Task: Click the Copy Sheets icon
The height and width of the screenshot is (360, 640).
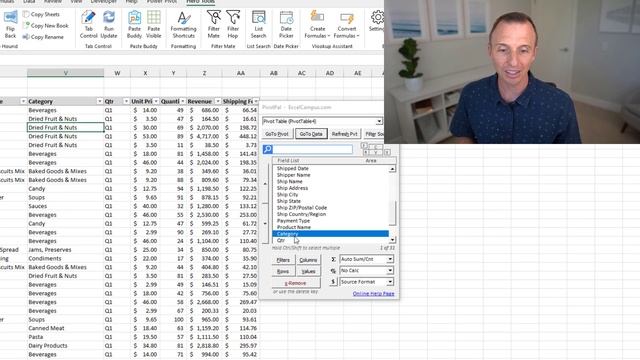Action: (26, 14)
